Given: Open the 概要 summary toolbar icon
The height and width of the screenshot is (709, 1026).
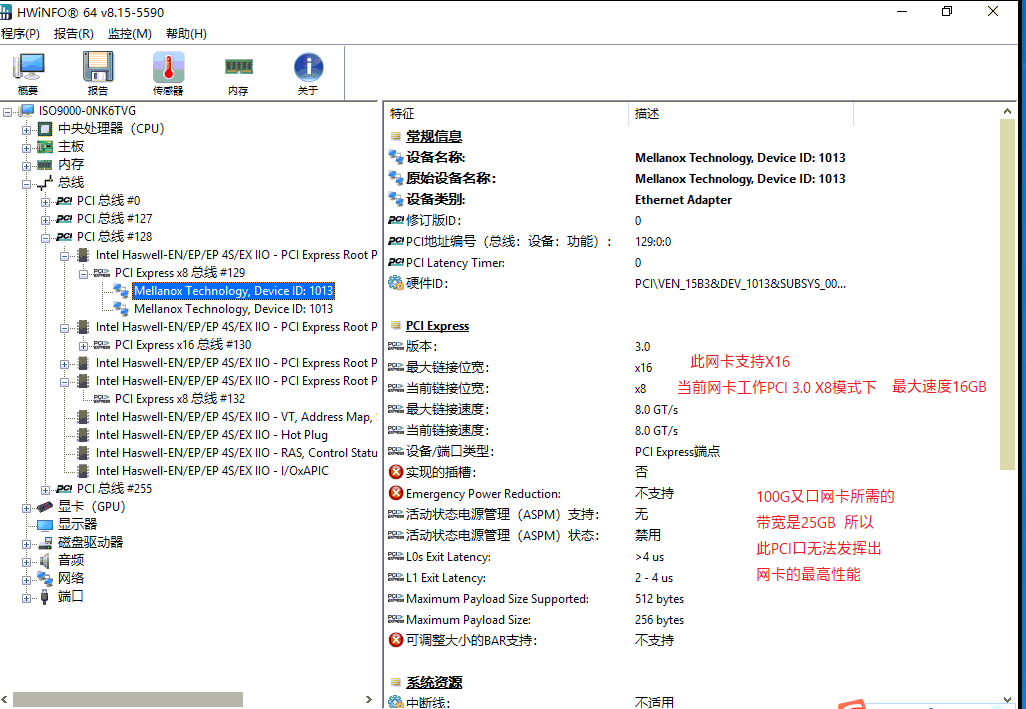Looking at the screenshot, I should tap(28, 68).
